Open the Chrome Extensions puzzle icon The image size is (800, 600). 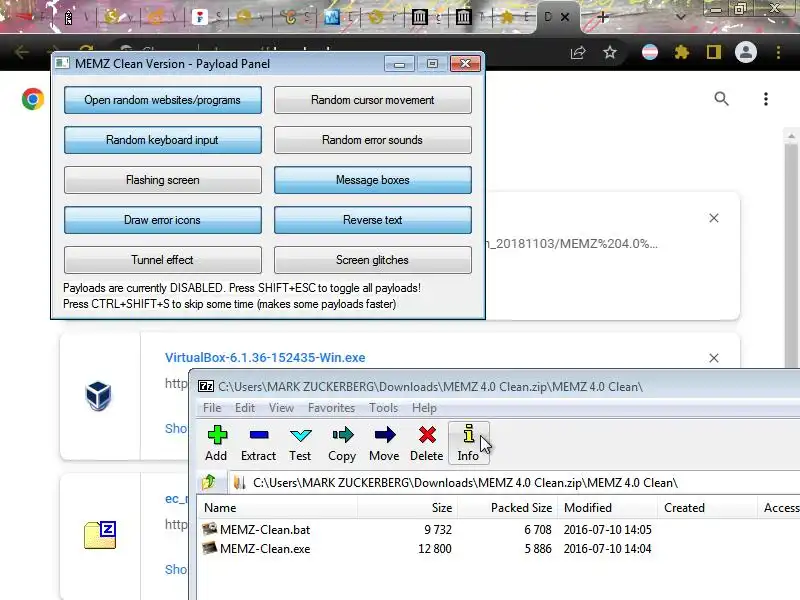click(682, 53)
